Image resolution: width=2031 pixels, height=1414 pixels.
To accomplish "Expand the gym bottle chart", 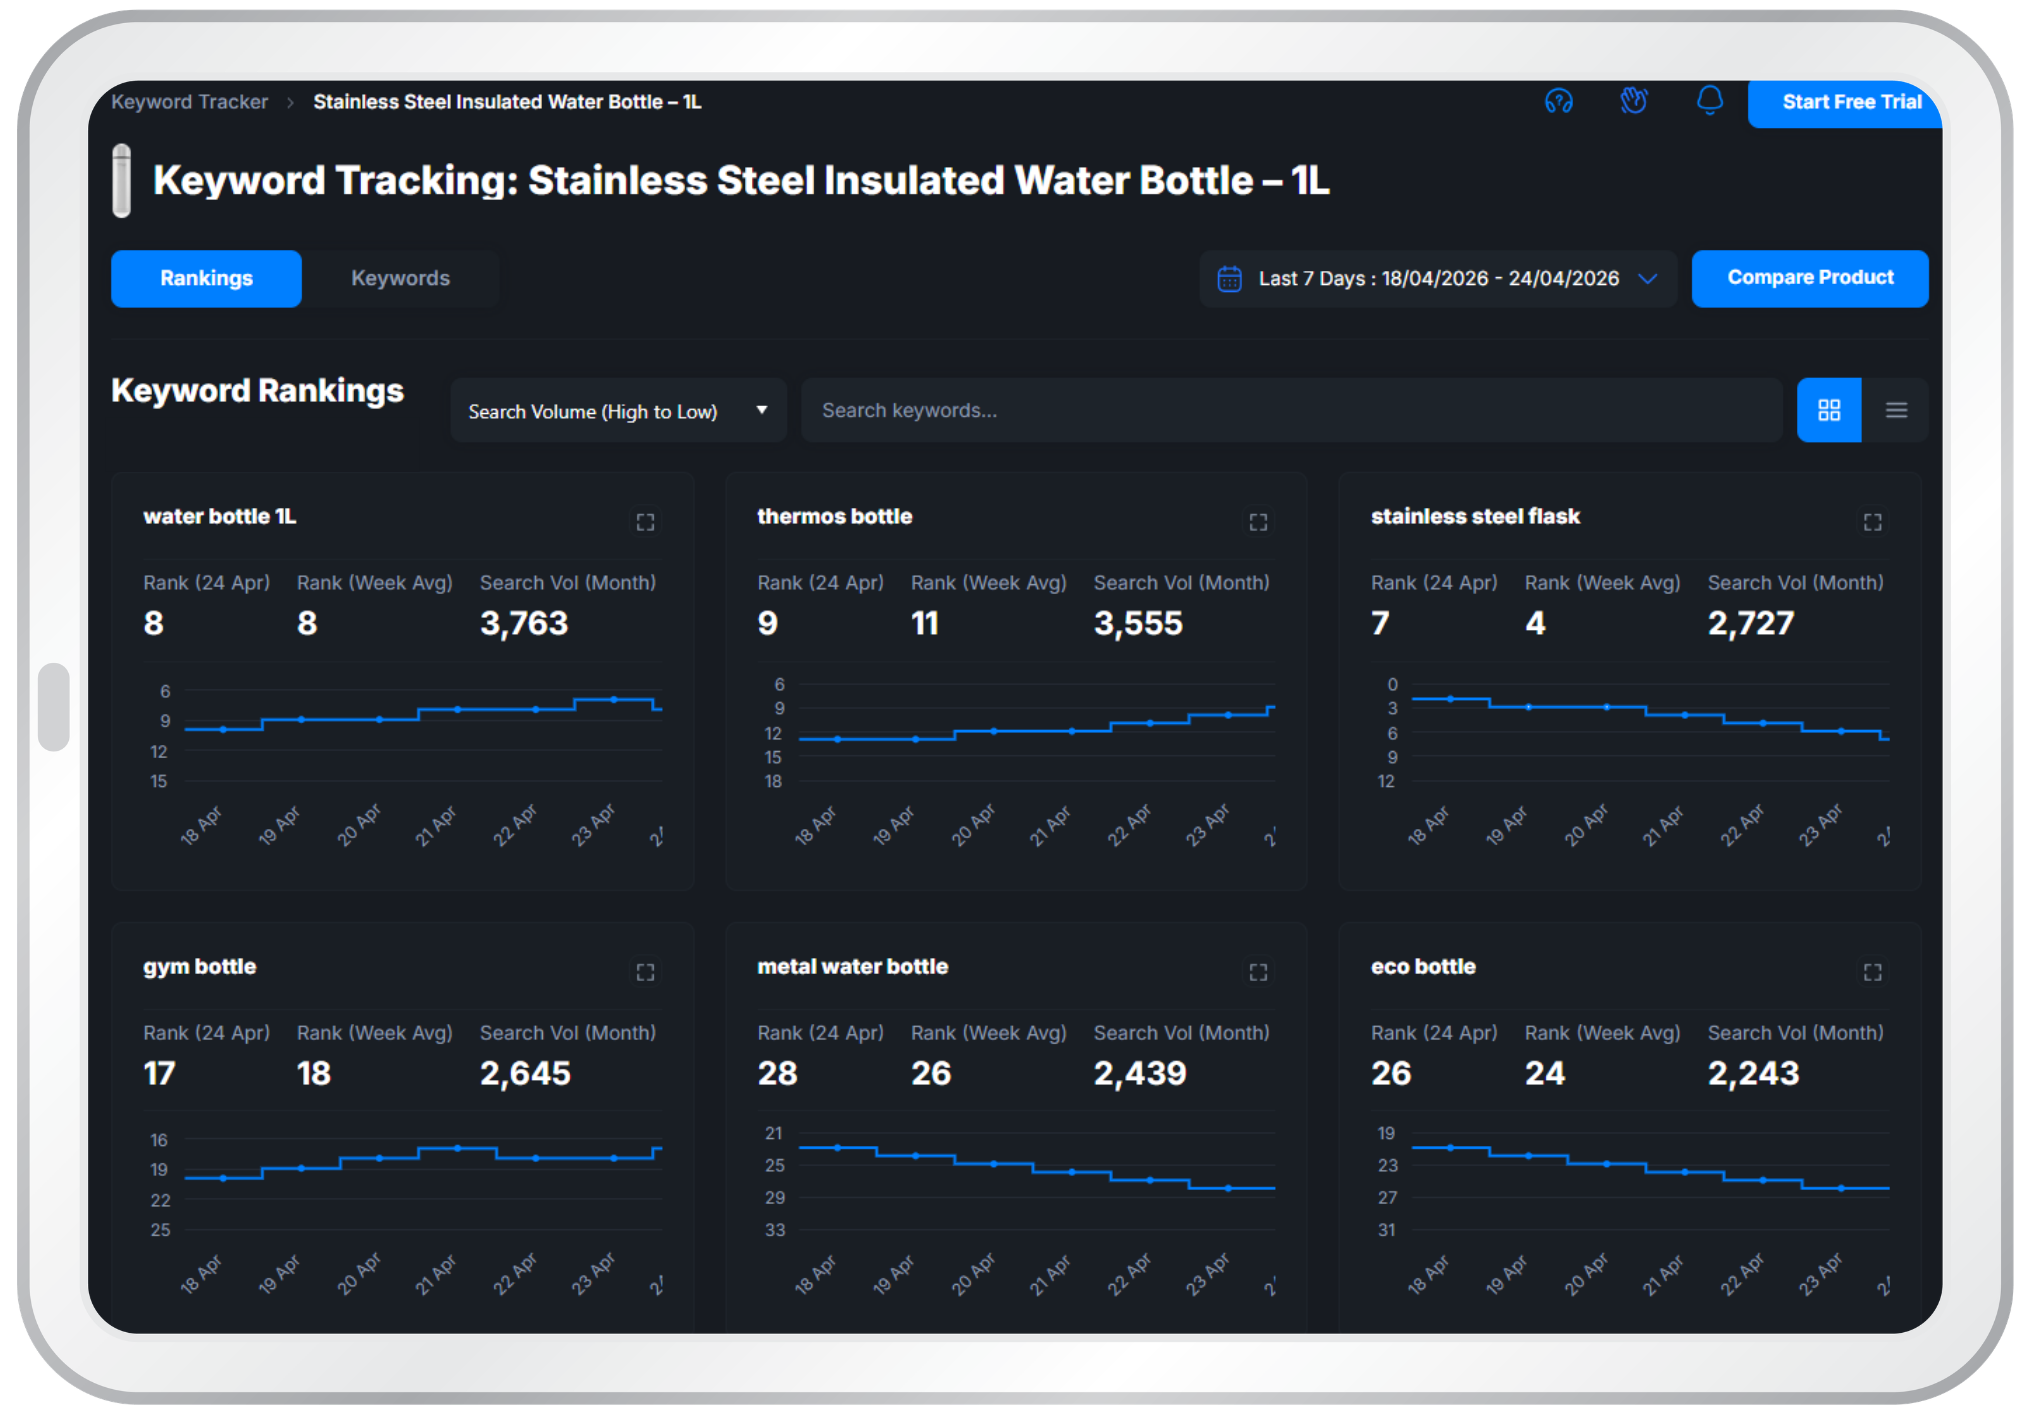I will tap(645, 972).
